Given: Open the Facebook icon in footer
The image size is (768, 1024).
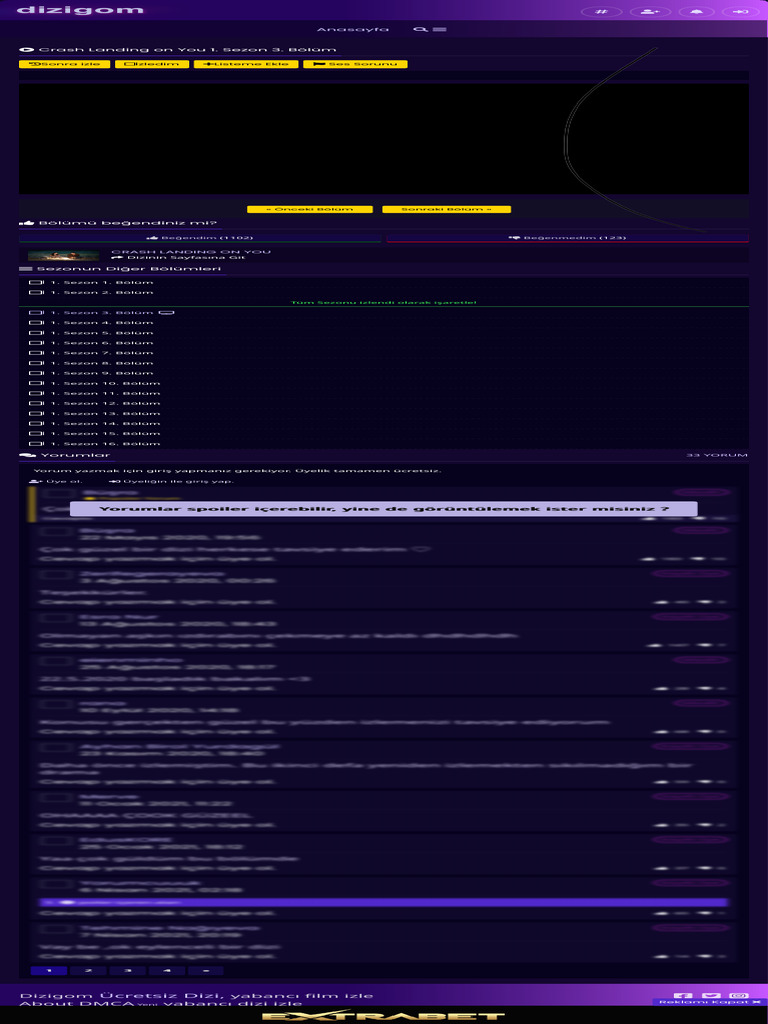Looking at the screenshot, I should click(683, 995).
